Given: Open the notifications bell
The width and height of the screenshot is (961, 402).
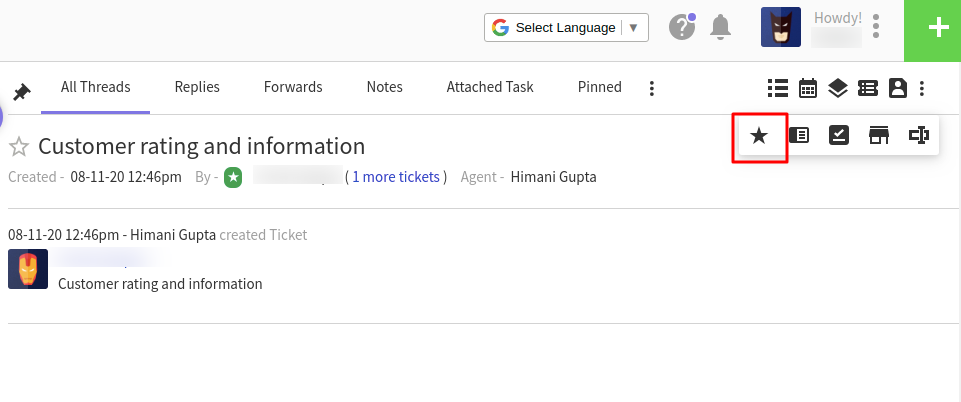Looking at the screenshot, I should click(720, 28).
